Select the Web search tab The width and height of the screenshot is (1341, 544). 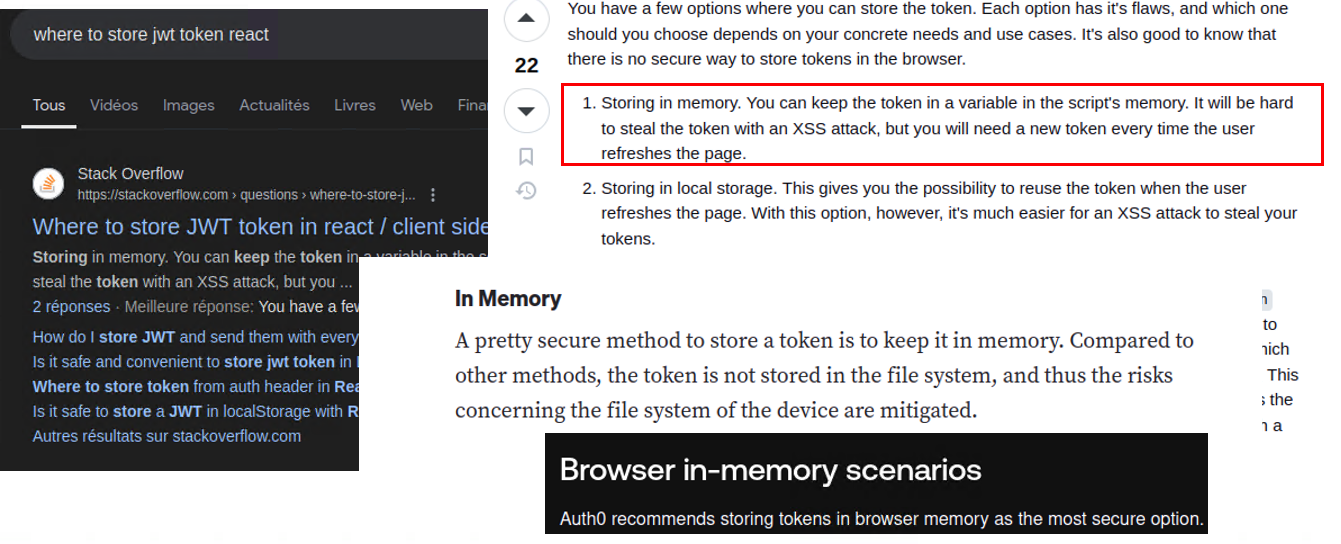coord(416,105)
